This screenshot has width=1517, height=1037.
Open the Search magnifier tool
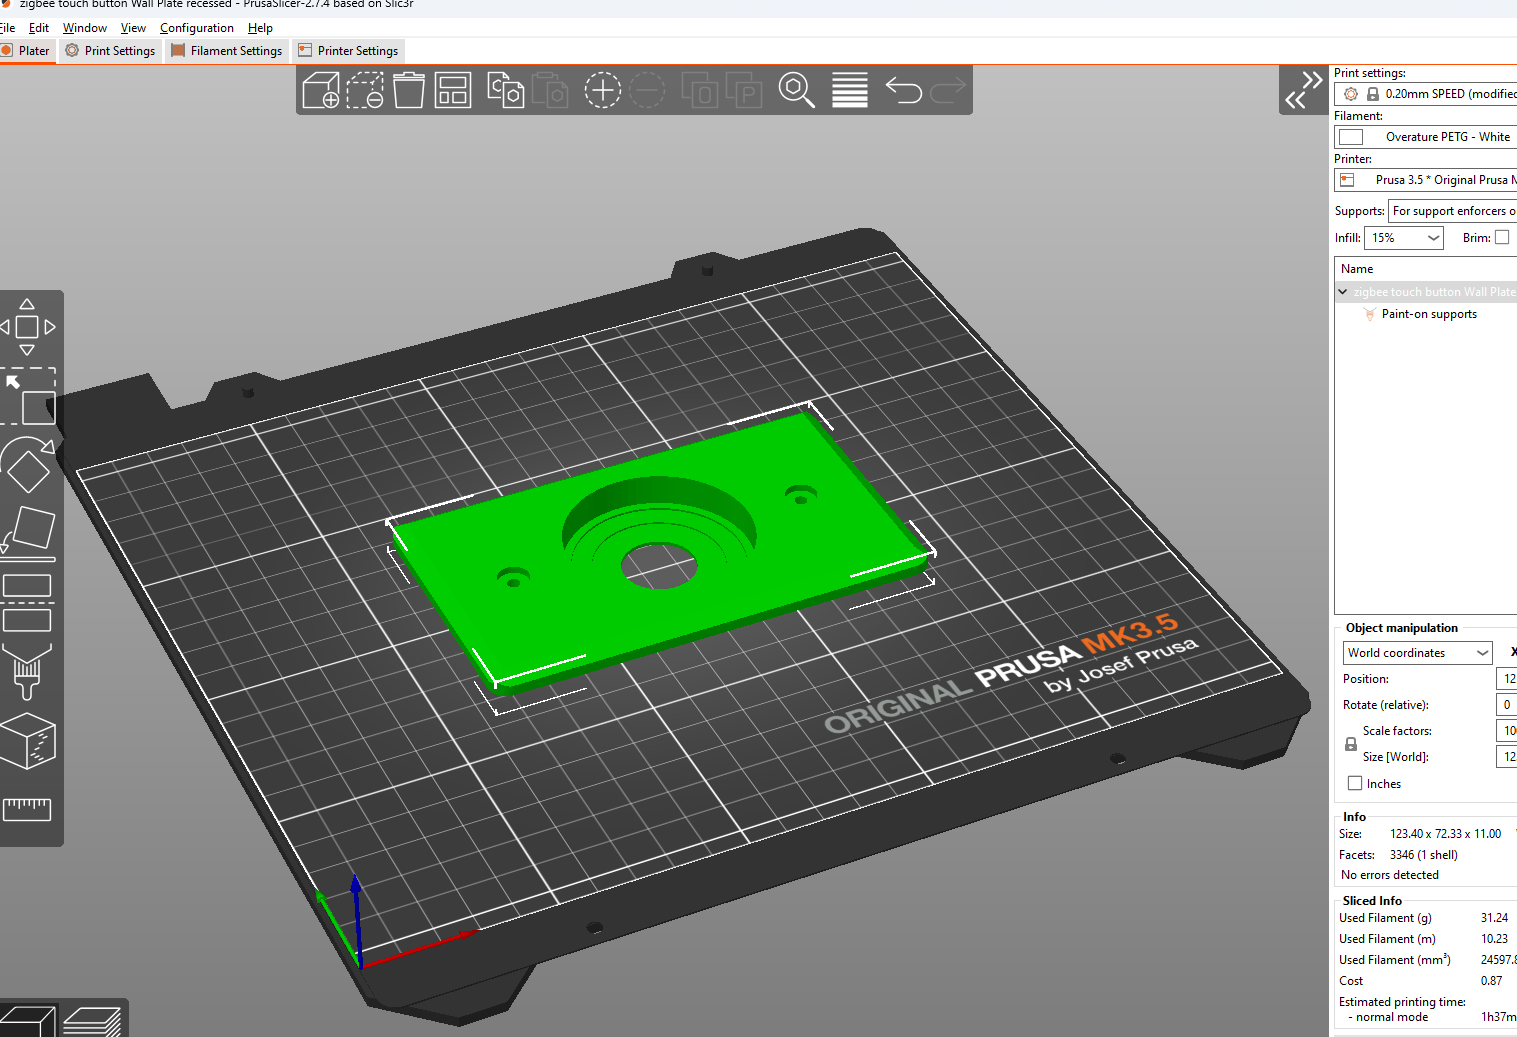coord(796,91)
